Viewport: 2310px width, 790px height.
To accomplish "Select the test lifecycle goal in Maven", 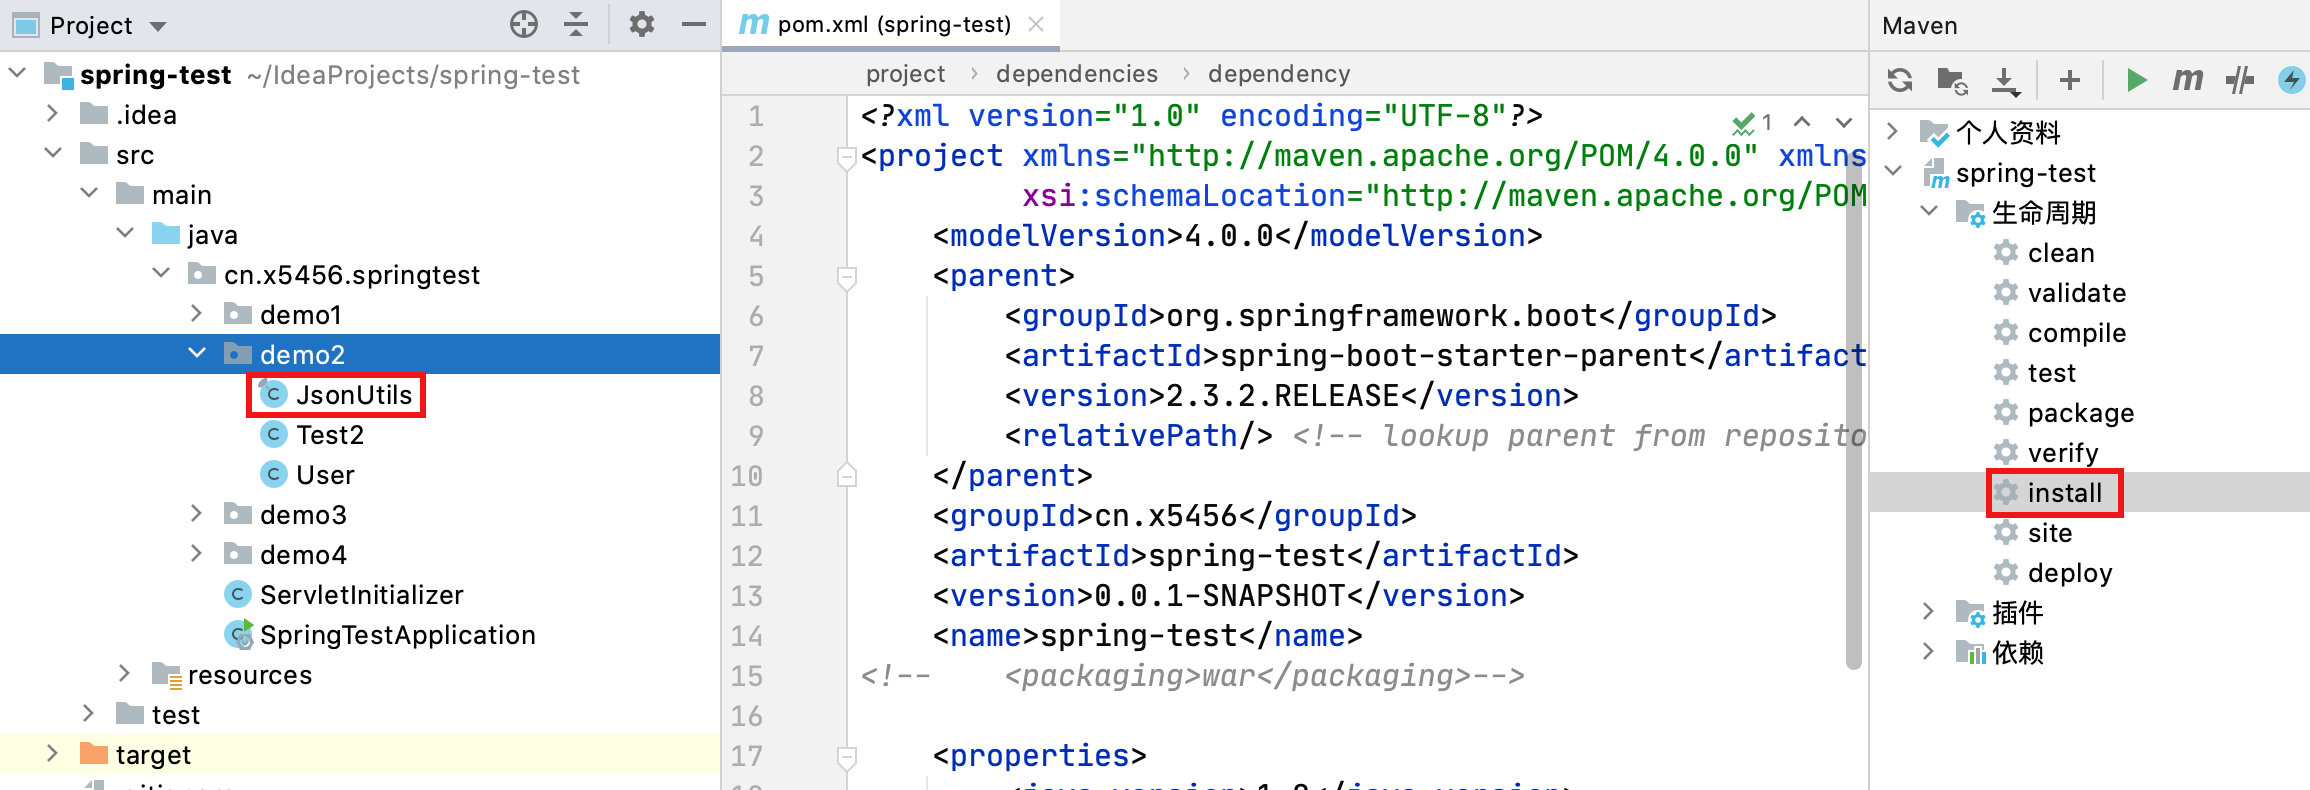I will click(2051, 373).
